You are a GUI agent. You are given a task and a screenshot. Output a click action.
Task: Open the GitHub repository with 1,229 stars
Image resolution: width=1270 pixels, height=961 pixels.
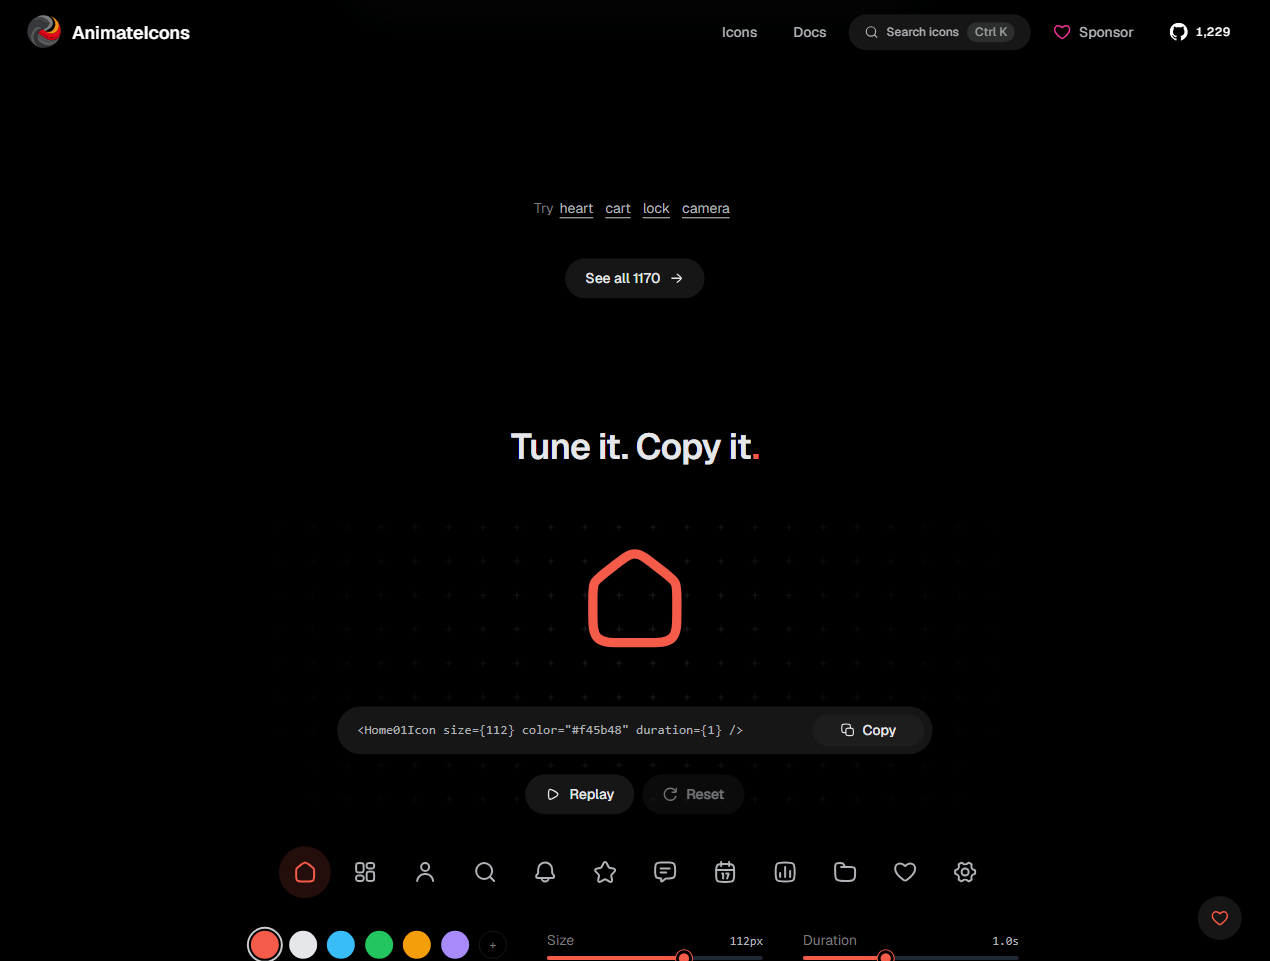coord(1200,32)
